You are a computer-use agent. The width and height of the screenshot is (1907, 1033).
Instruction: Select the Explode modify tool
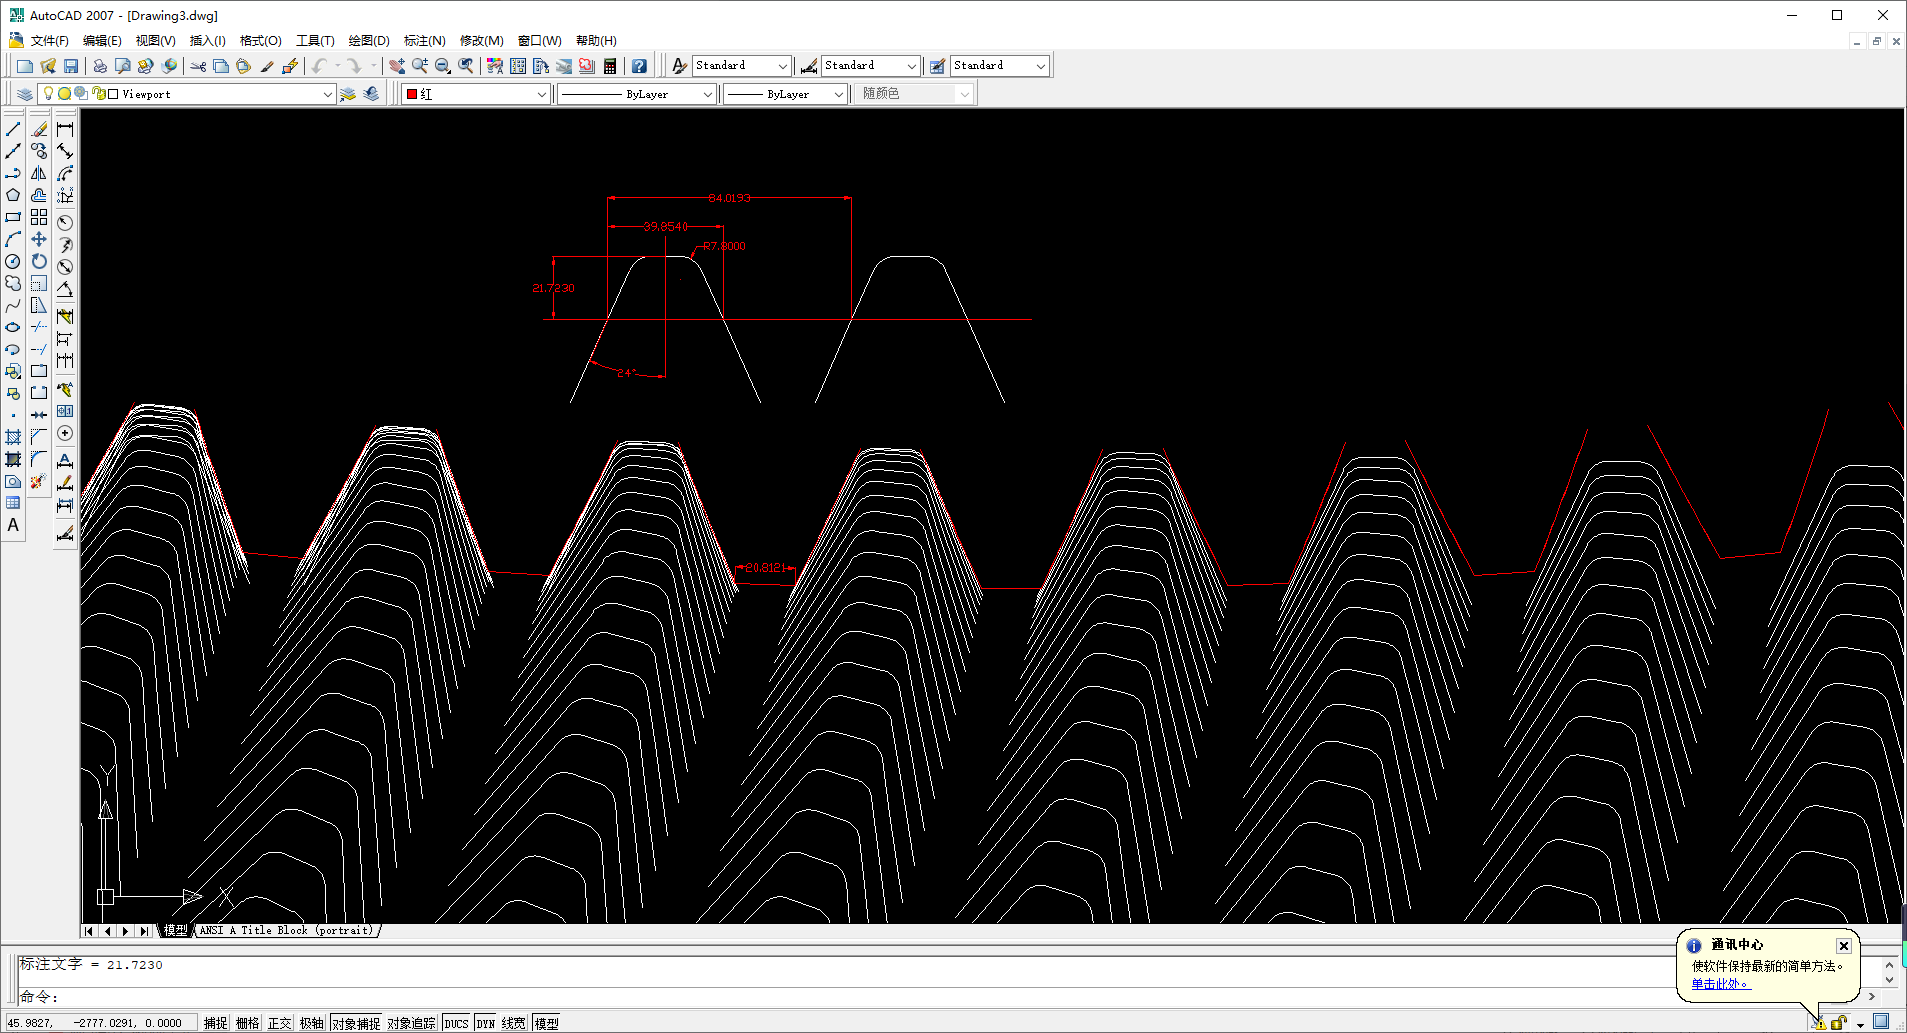(39, 481)
